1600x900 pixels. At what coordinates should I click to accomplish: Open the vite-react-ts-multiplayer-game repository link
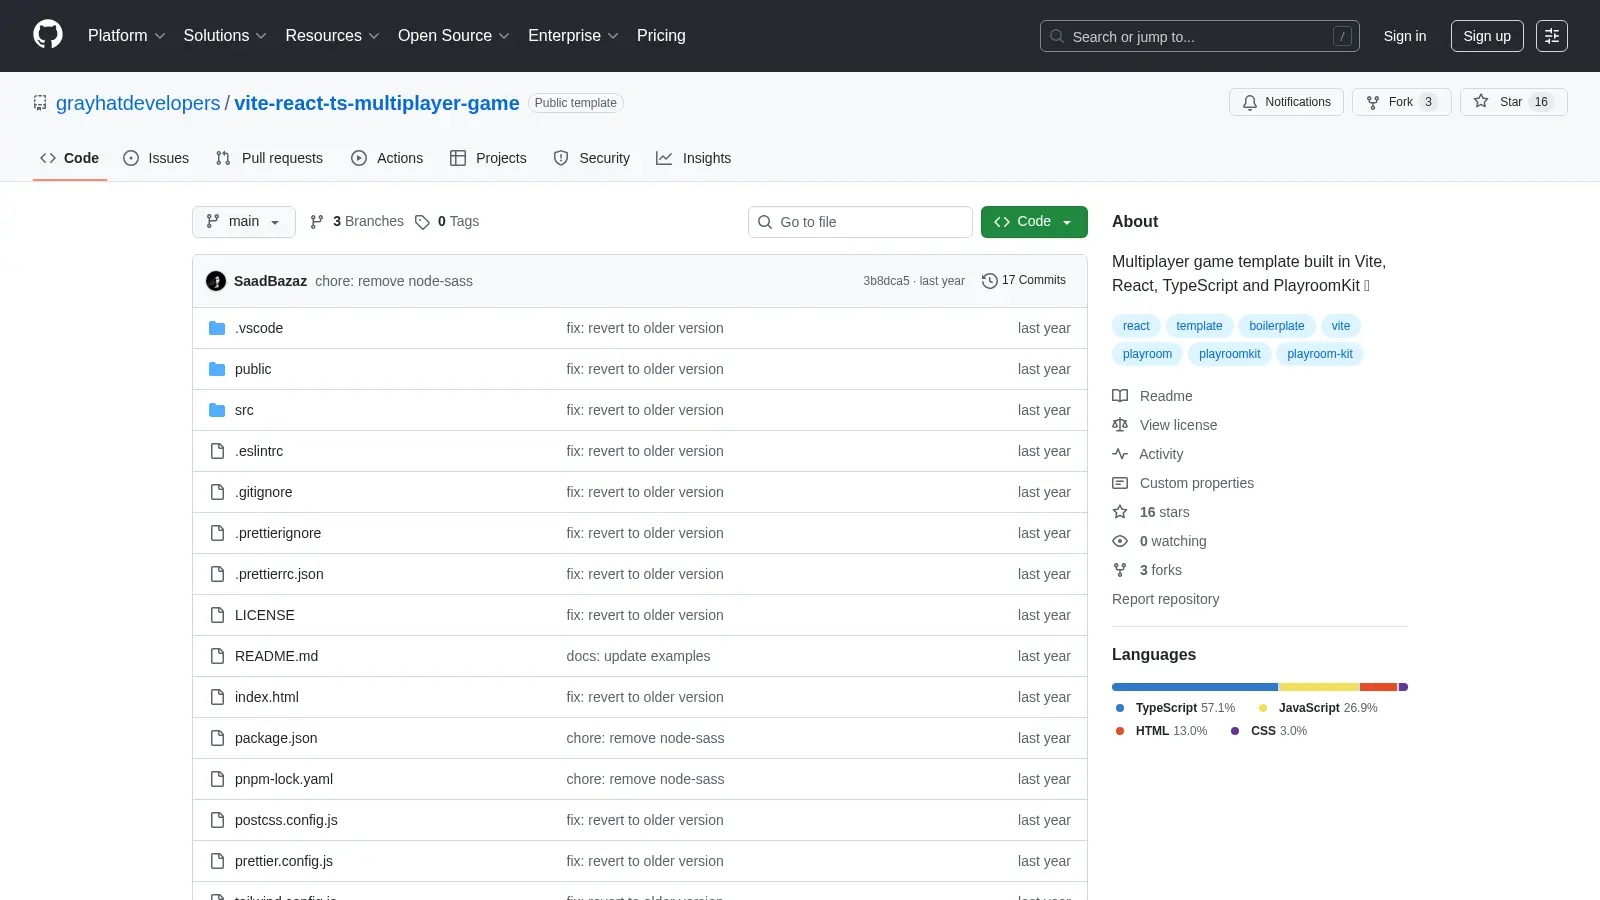click(377, 103)
